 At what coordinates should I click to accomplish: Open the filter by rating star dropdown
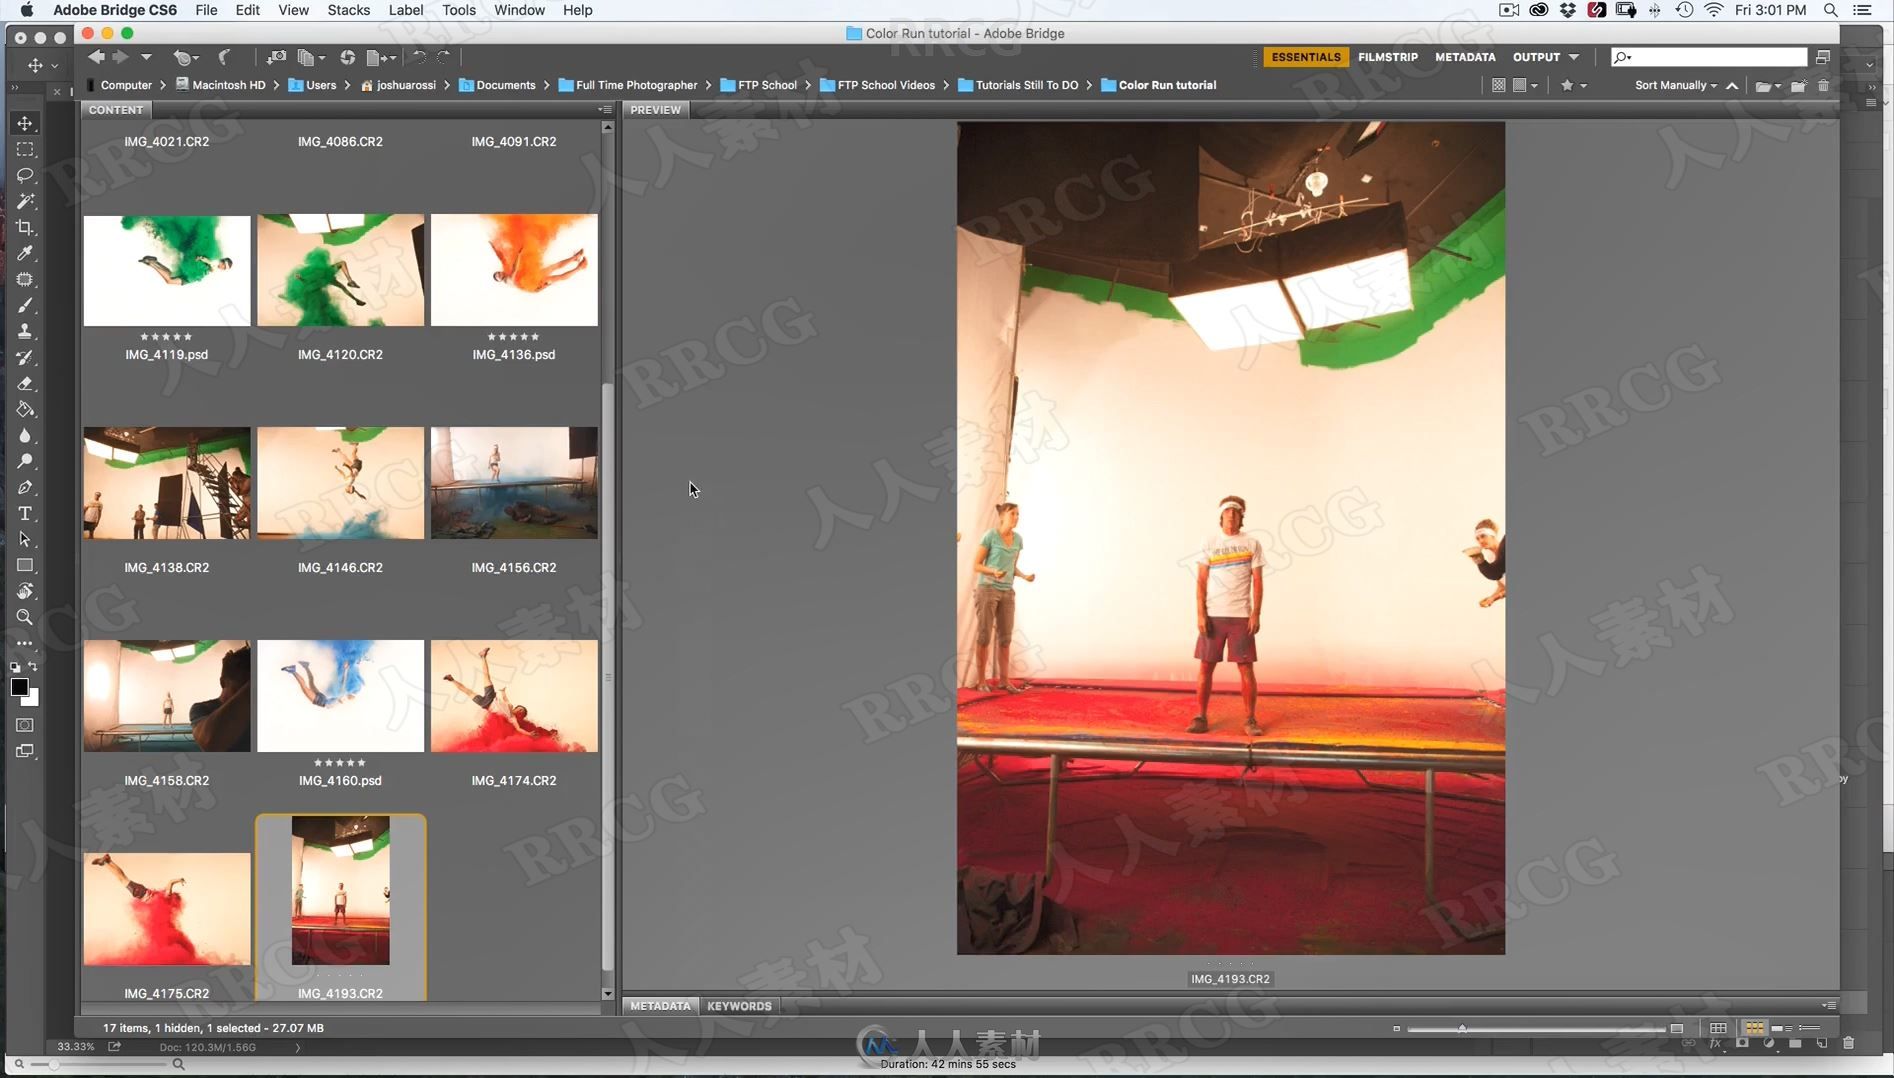coord(1573,85)
